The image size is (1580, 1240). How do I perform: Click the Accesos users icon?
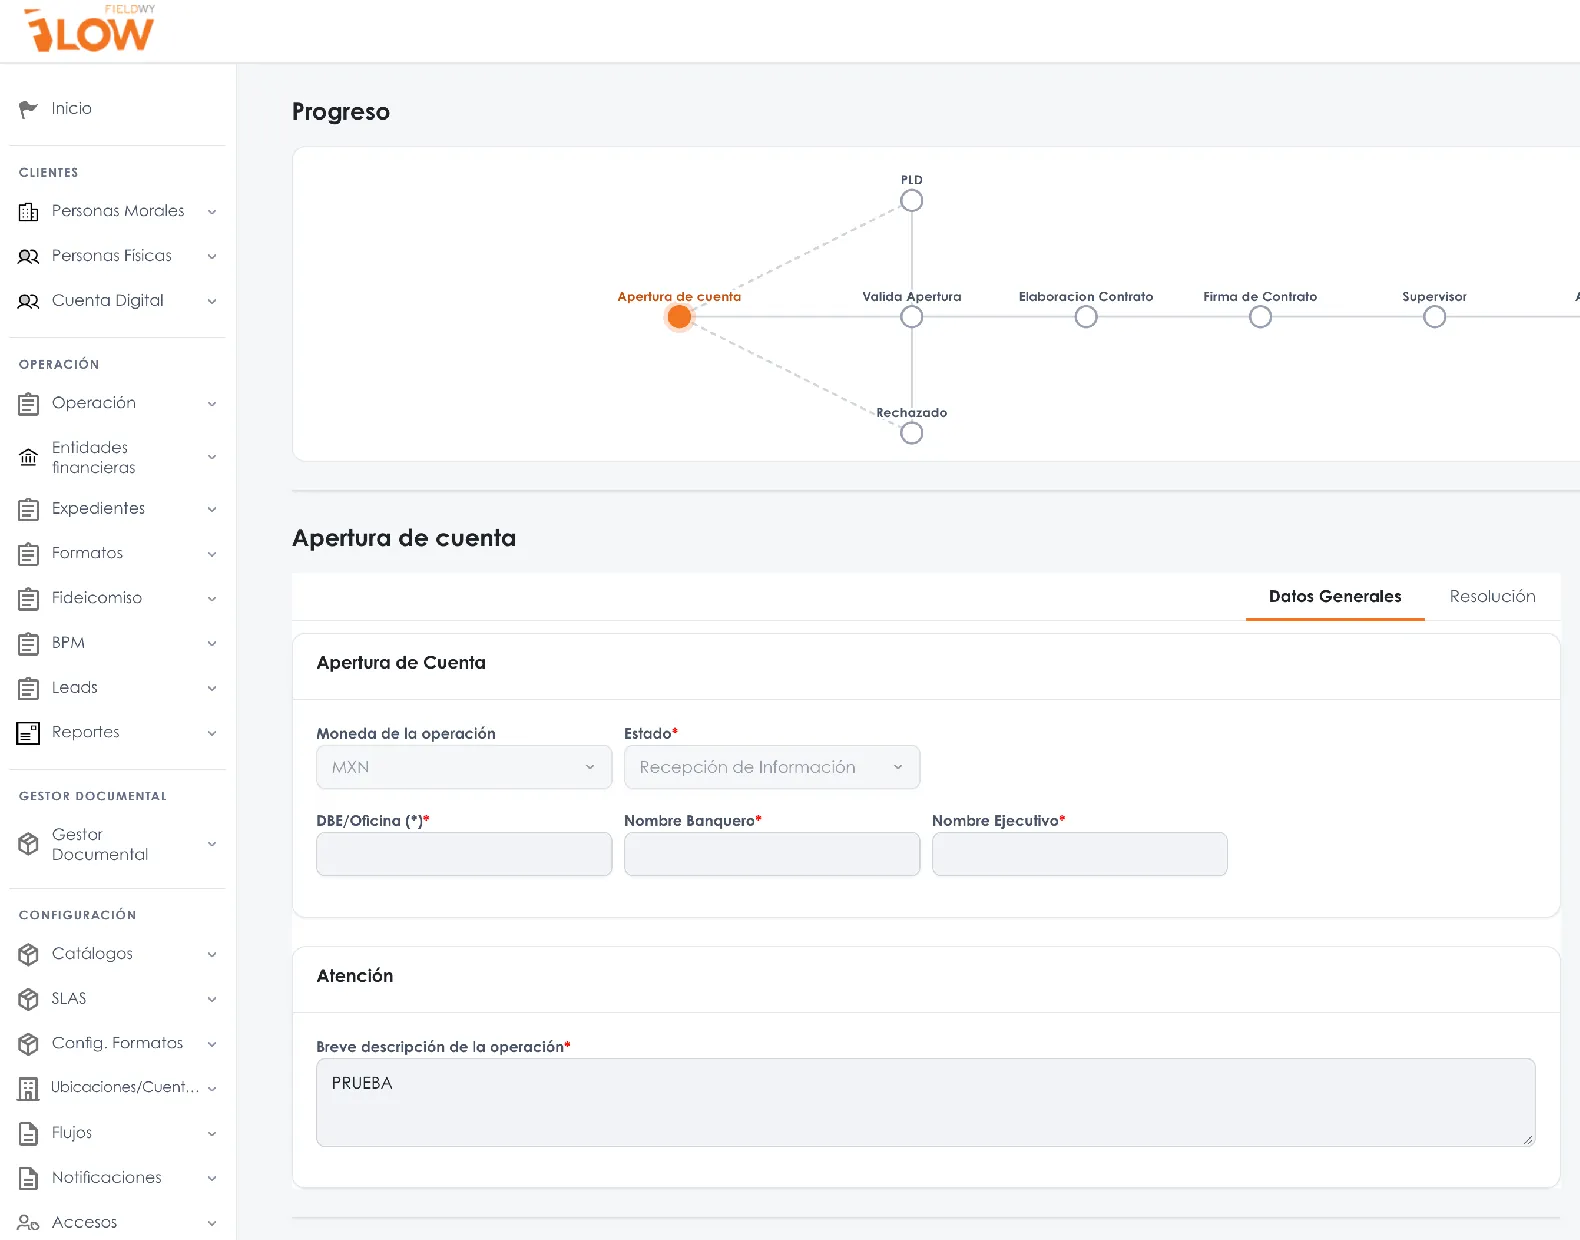[x=28, y=1223]
